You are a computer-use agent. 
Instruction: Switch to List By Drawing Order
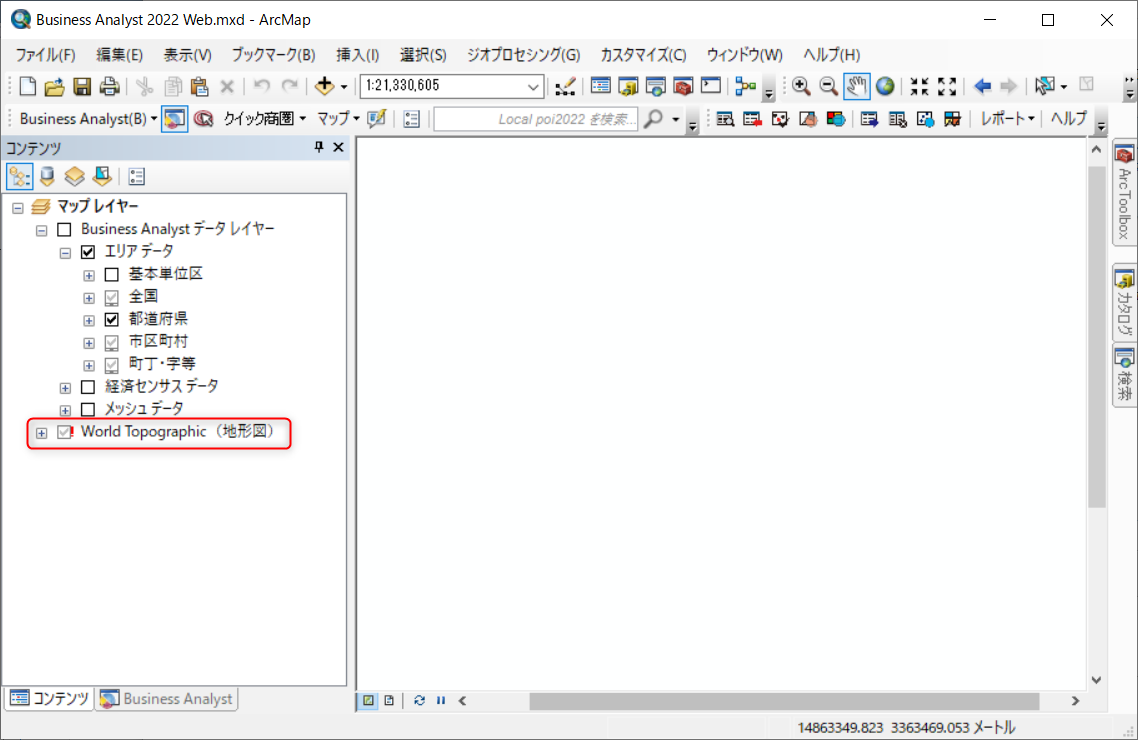pos(20,176)
